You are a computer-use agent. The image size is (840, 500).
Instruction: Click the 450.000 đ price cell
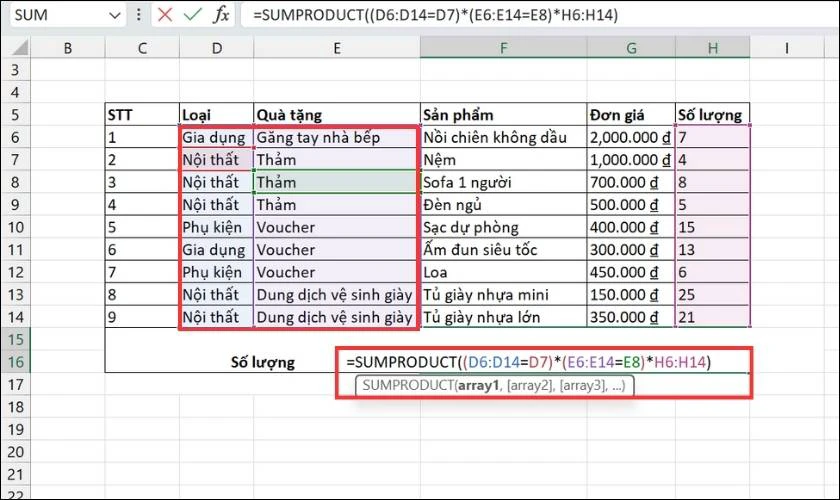click(631, 272)
